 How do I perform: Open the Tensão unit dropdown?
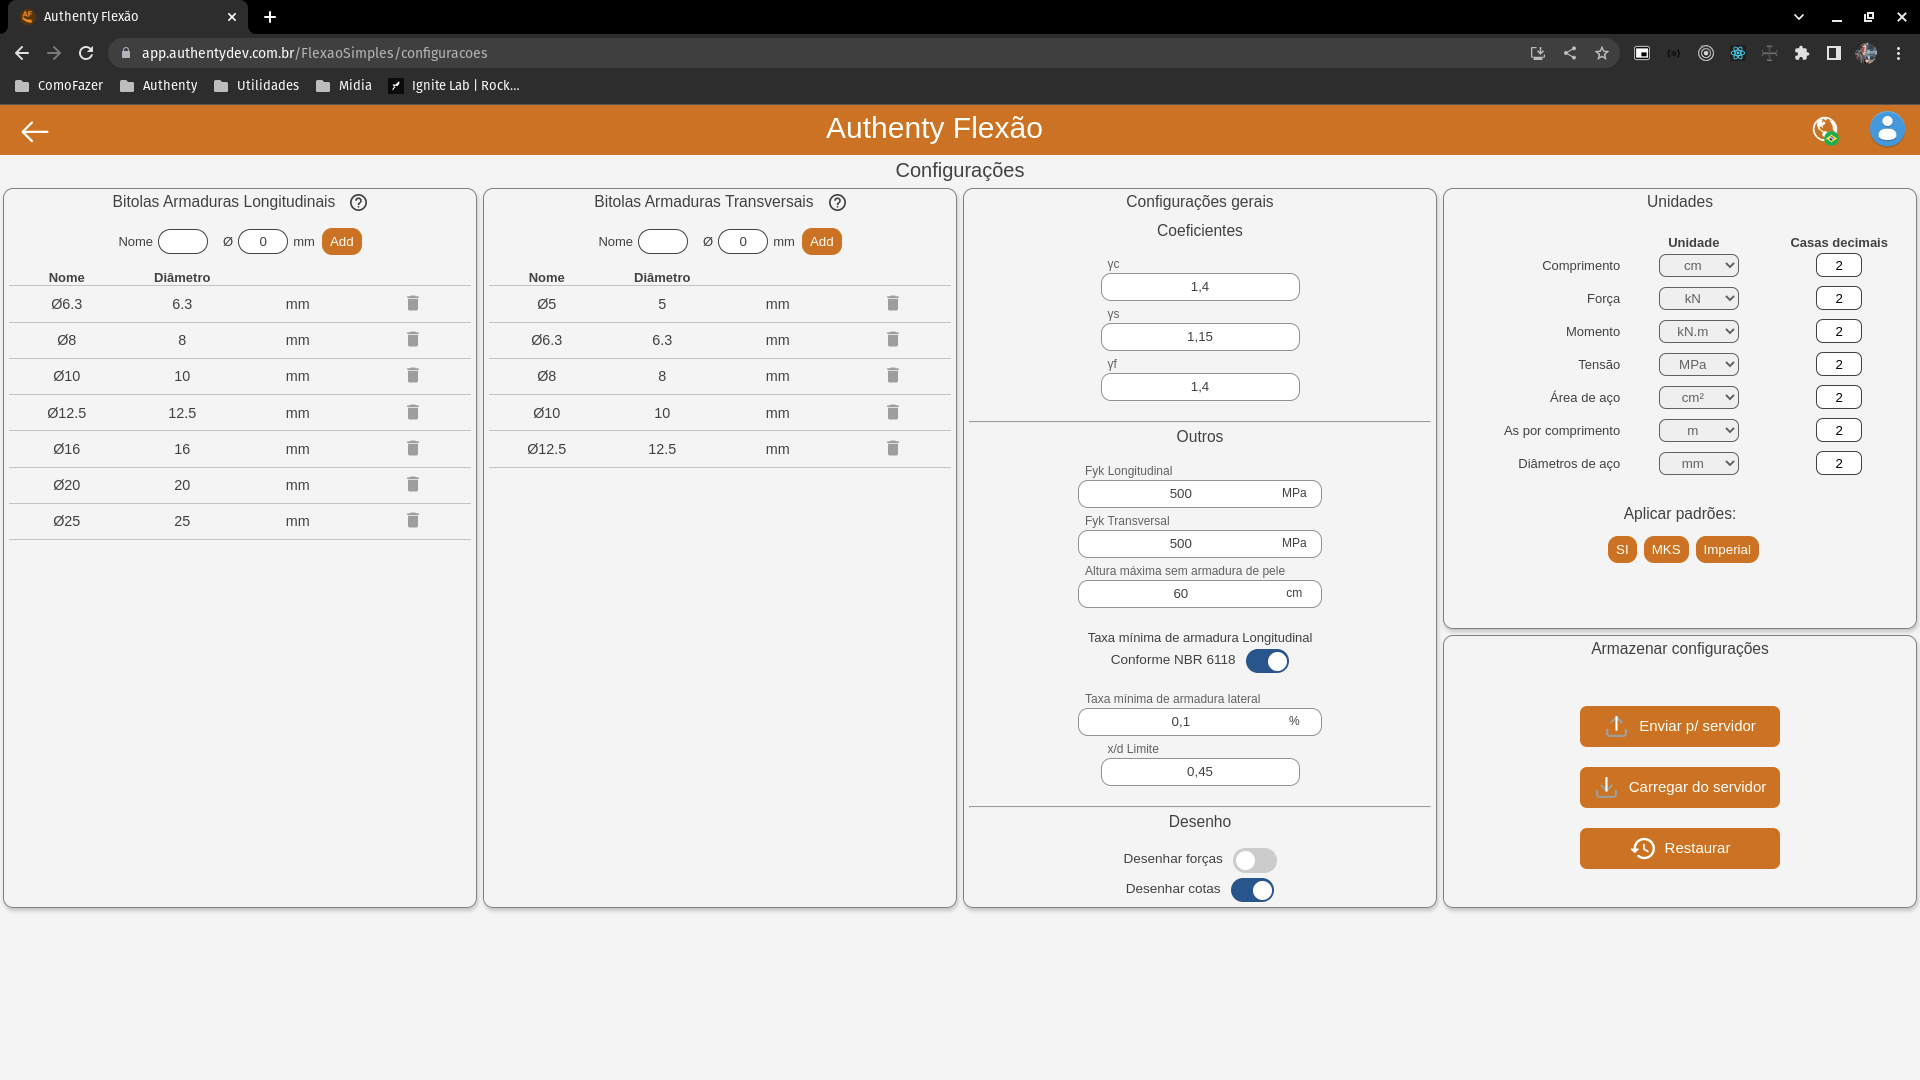[1699, 365]
